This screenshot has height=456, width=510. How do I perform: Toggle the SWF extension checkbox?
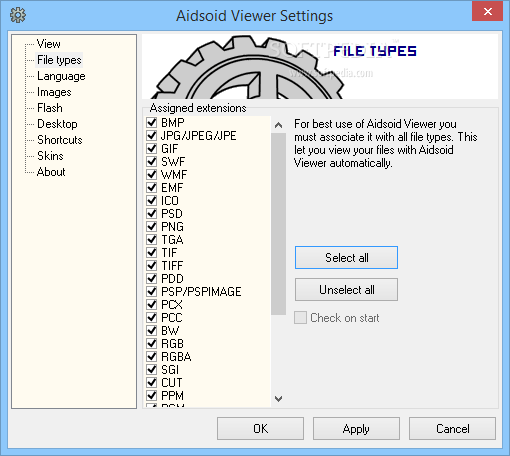point(152,161)
